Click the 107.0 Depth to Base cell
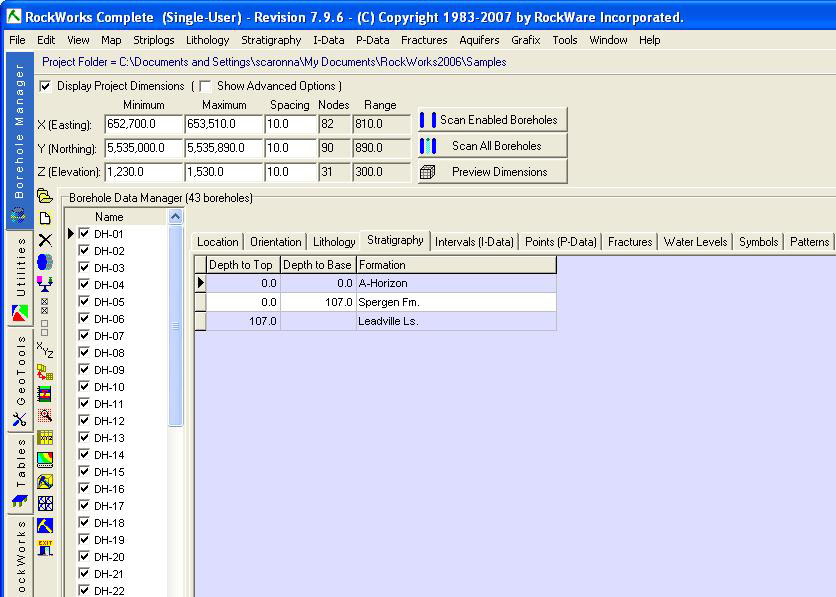The height and width of the screenshot is (597, 836). [318, 302]
